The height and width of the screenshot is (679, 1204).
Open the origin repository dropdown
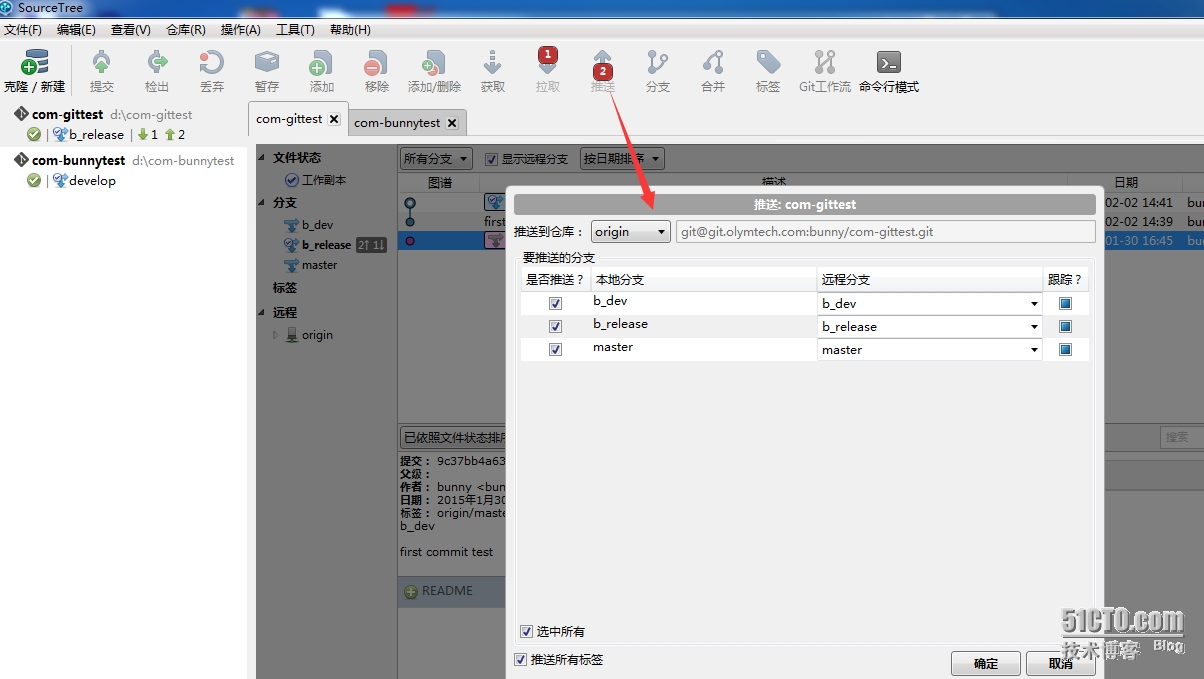pyautogui.click(x=631, y=232)
